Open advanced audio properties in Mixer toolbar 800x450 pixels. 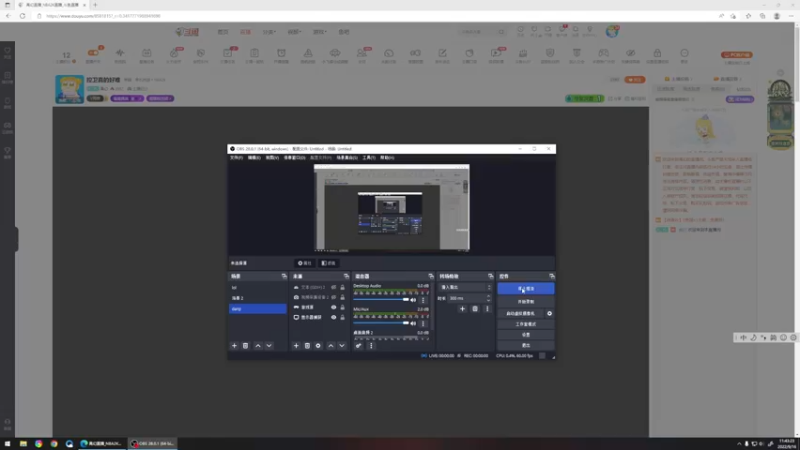click(359, 345)
